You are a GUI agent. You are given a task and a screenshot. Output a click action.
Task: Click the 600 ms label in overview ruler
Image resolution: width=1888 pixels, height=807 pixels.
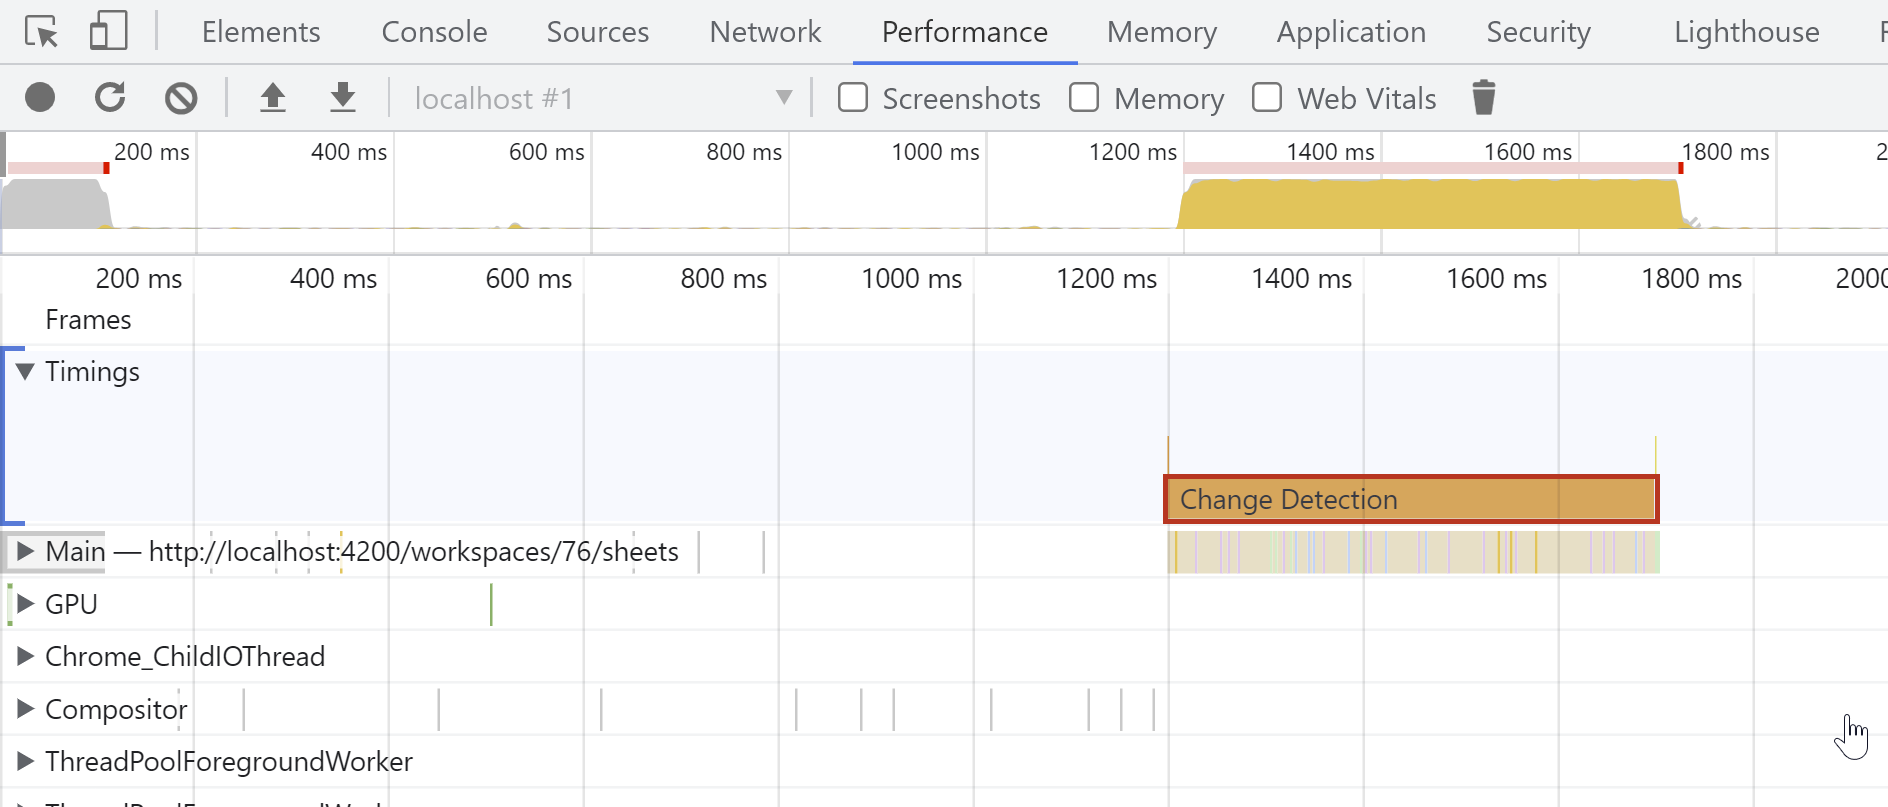(x=546, y=152)
